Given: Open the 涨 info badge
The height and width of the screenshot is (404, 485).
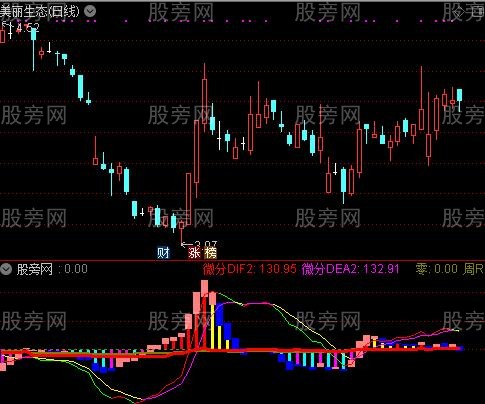Looking at the screenshot, I should 194,253.
